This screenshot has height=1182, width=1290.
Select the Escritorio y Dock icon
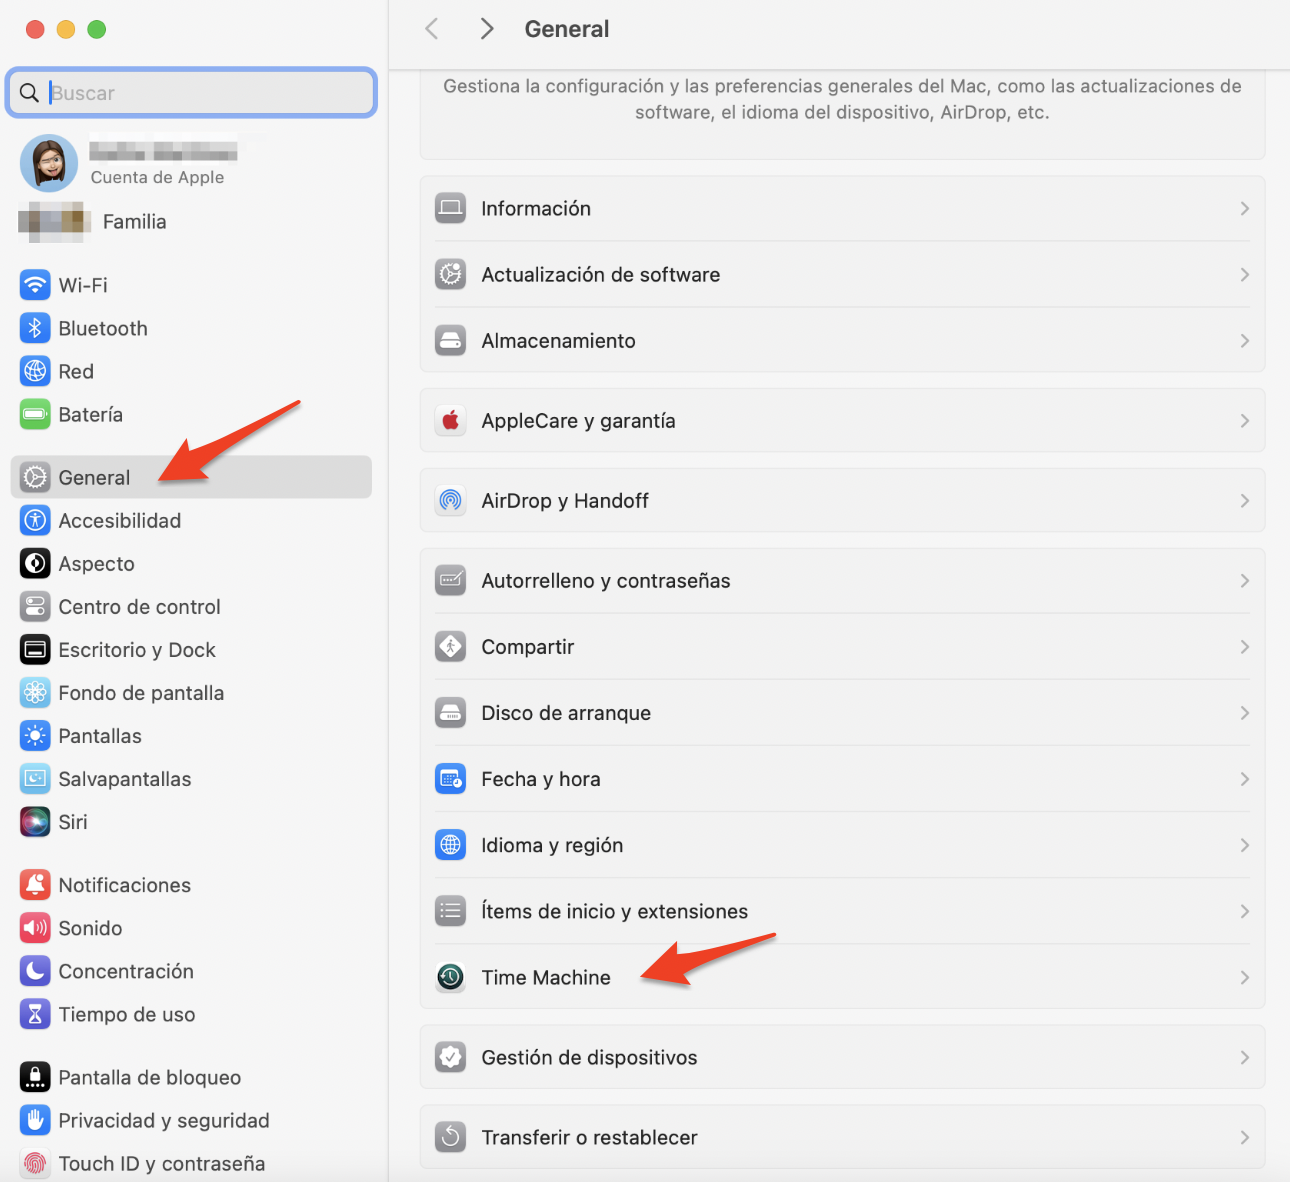[35, 649]
